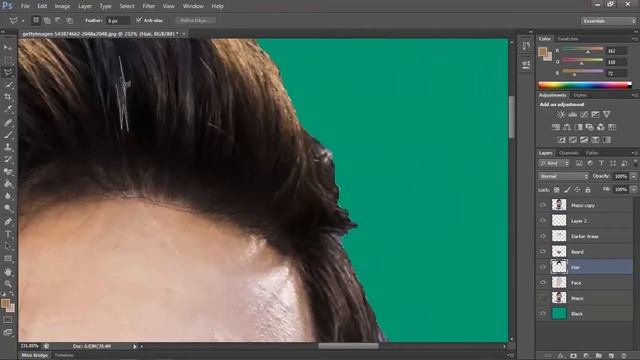Click the Refine Edge button
This screenshot has height=360, width=640.
point(196,20)
